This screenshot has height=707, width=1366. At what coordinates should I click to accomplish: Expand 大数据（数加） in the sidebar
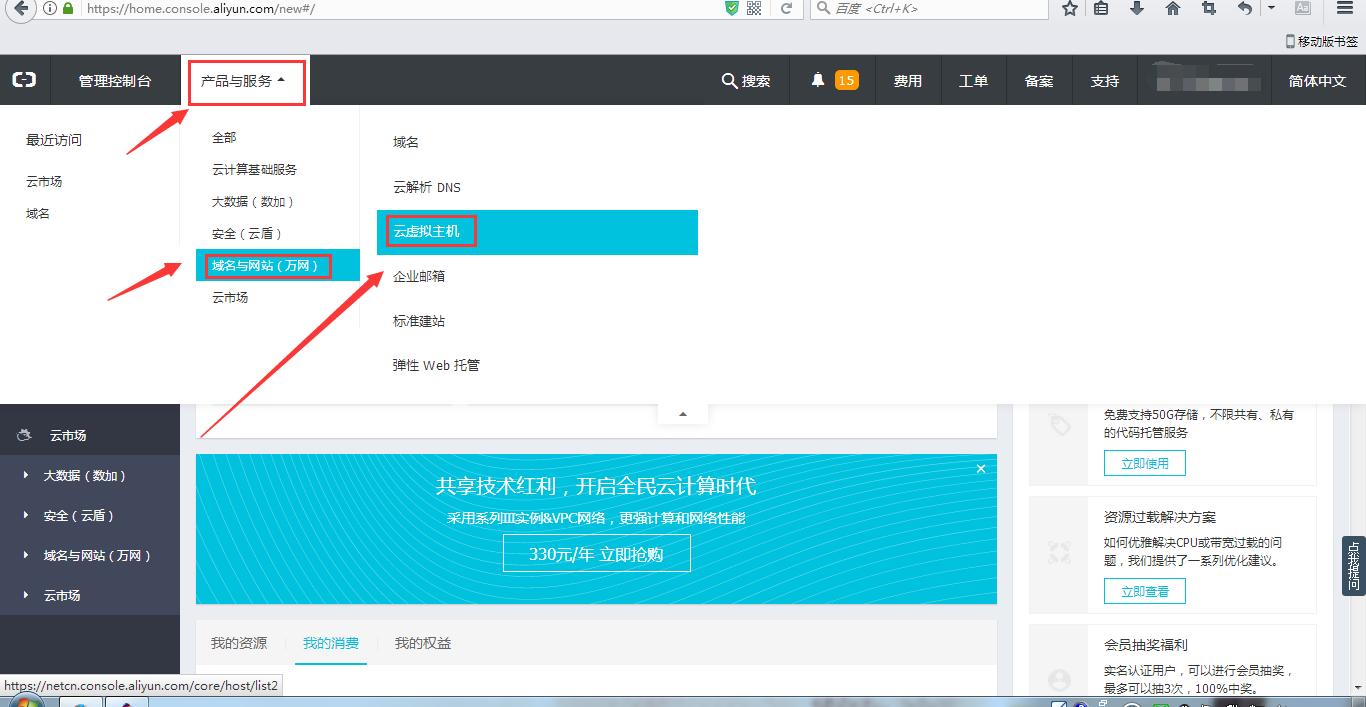pos(84,476)
